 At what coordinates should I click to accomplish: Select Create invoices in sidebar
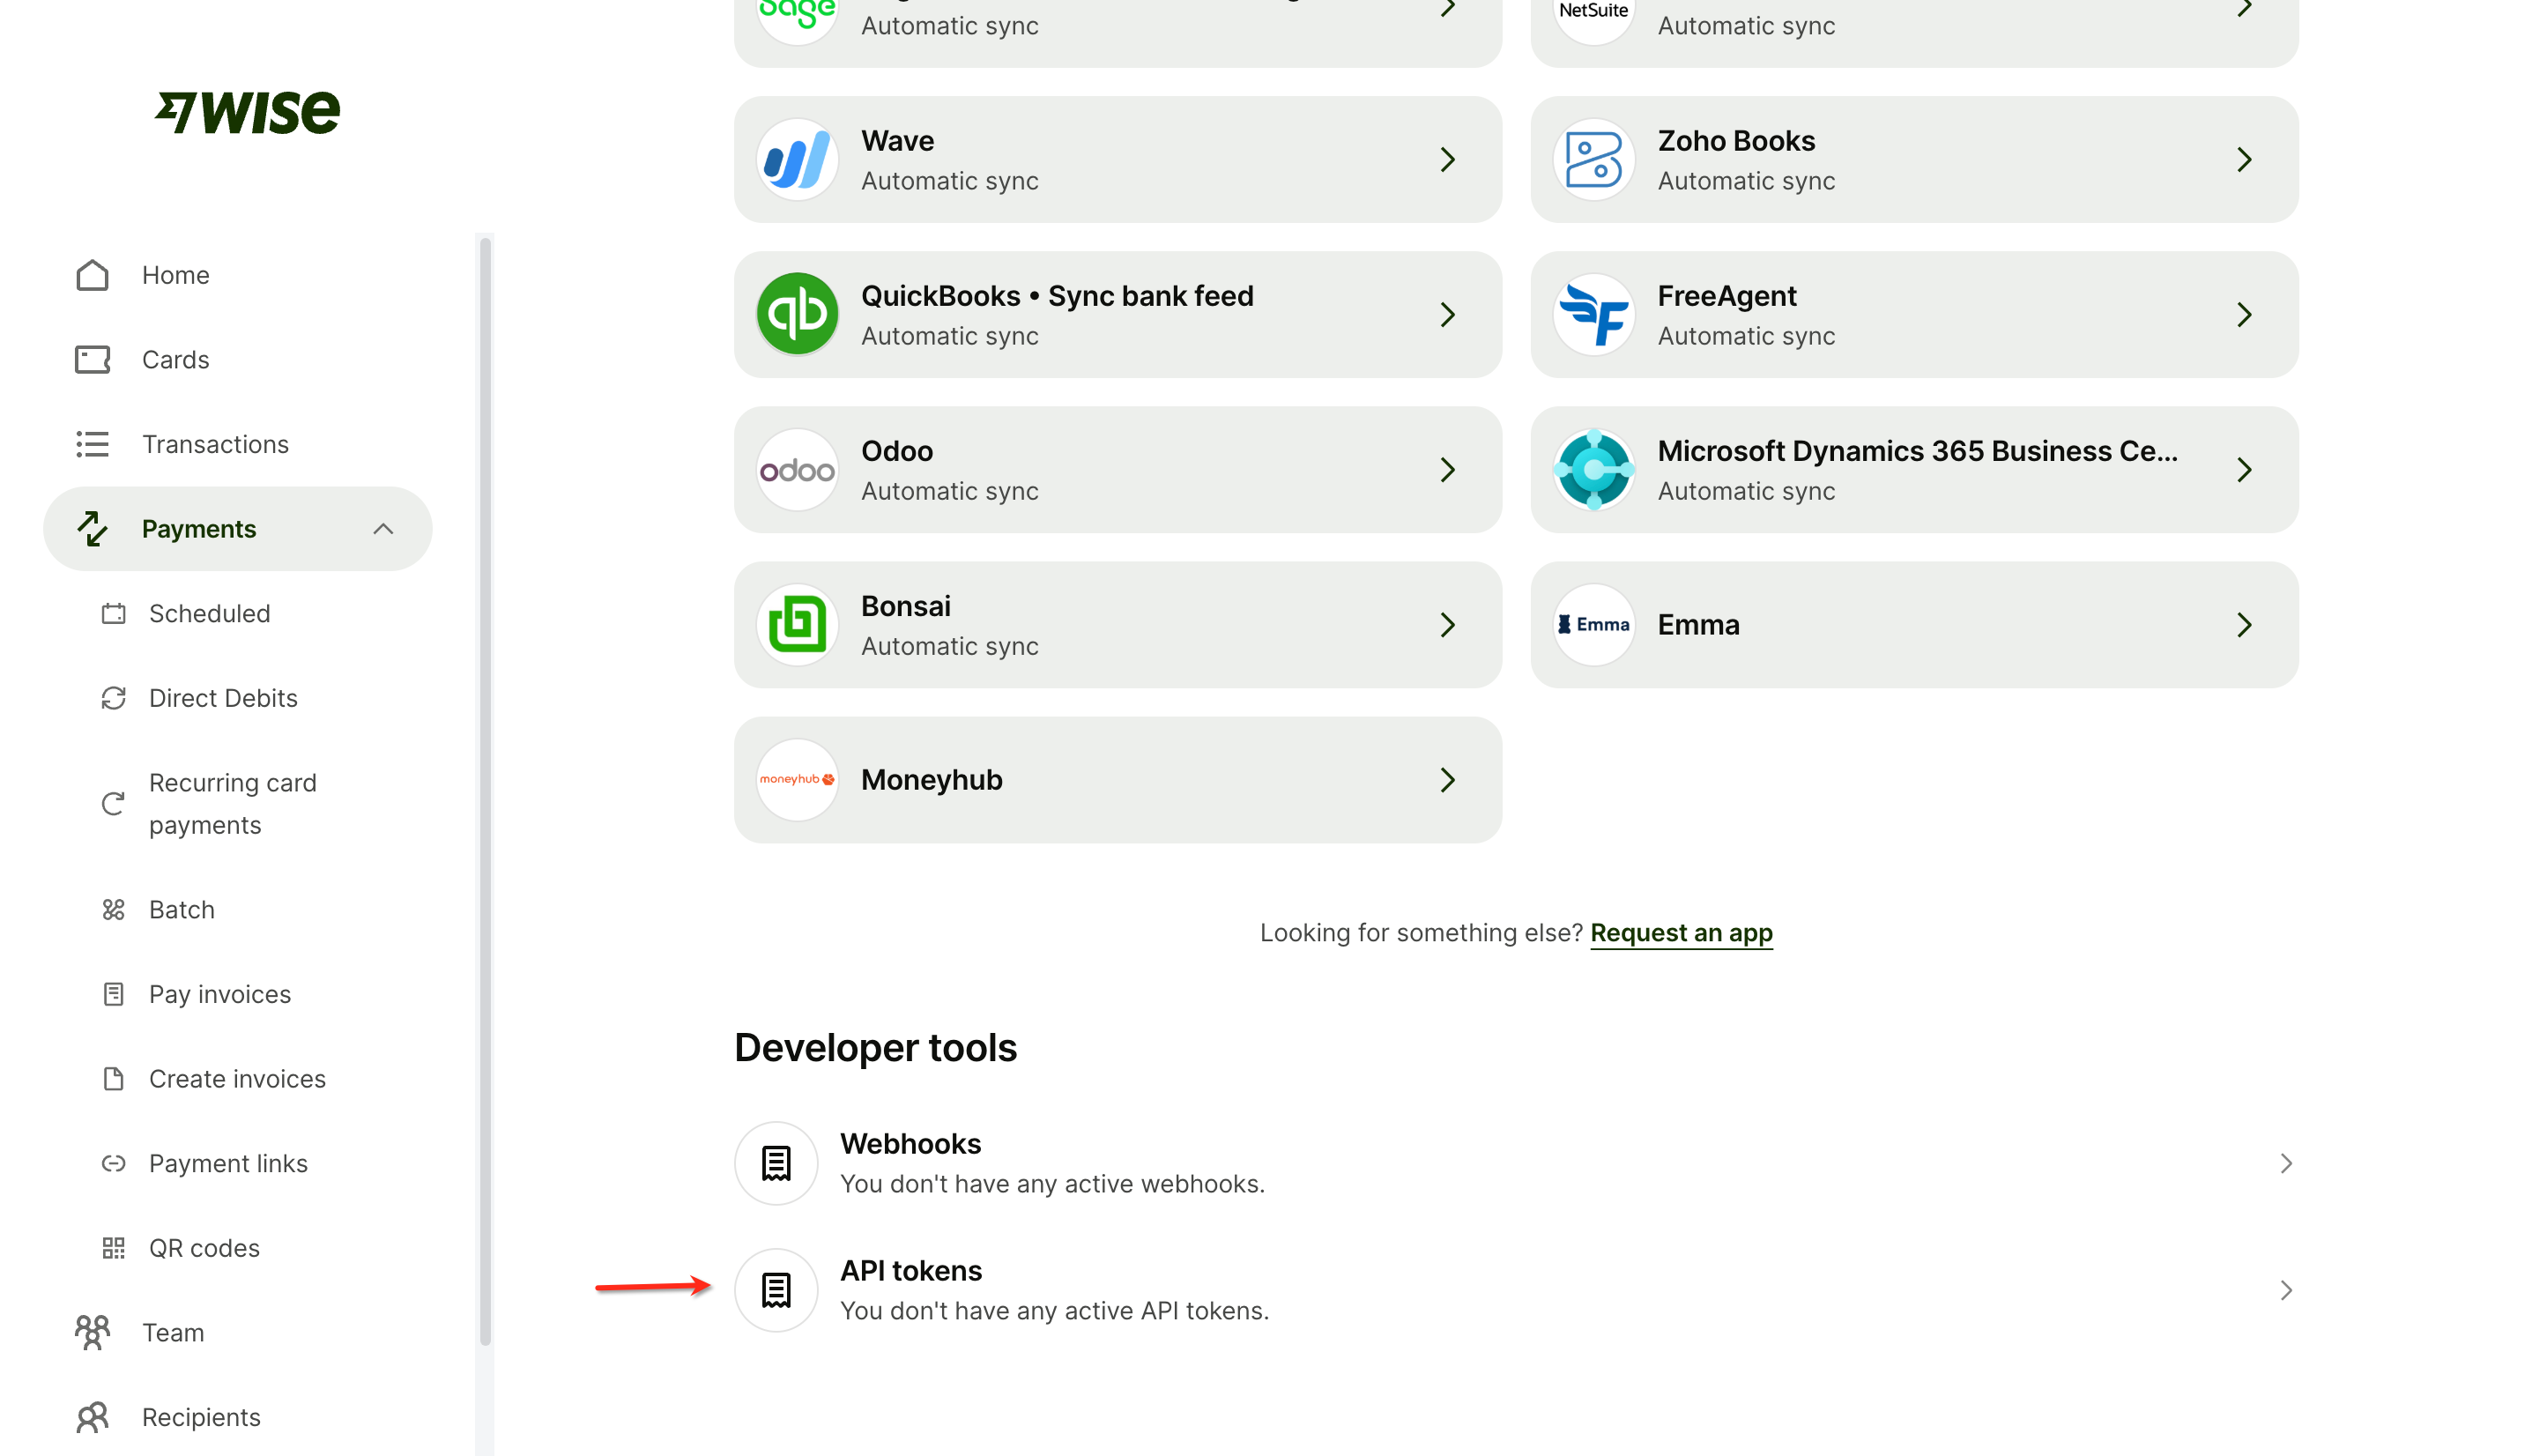(x=237, y=1078)
